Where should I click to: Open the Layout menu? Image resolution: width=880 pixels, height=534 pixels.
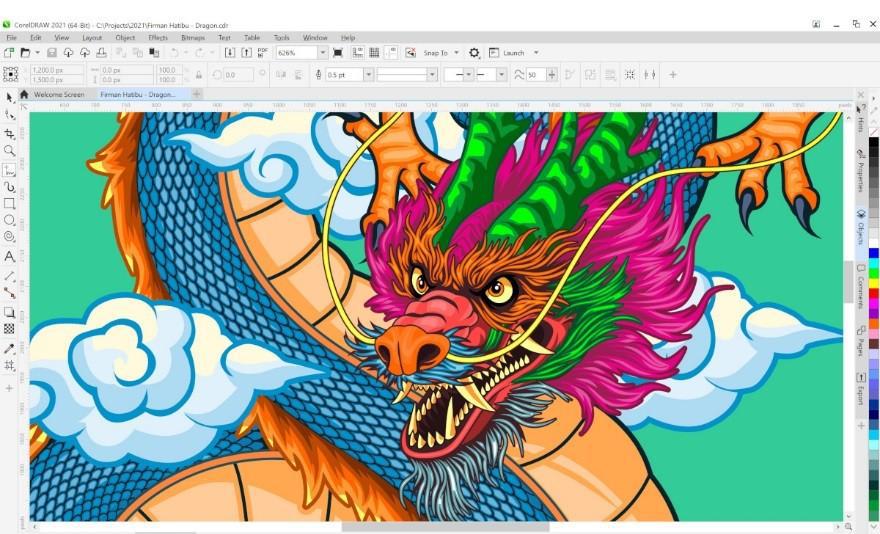click(92, 38)
